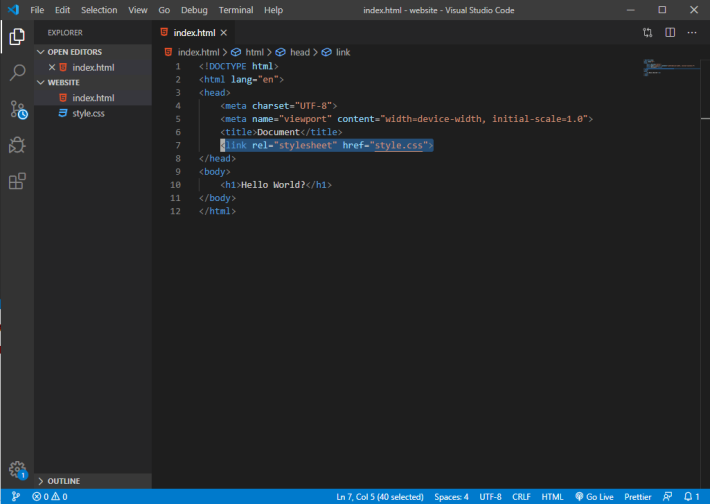This screenshot has height=504, width=710.
Task: Open the File menu
Action: pos(37,10)
